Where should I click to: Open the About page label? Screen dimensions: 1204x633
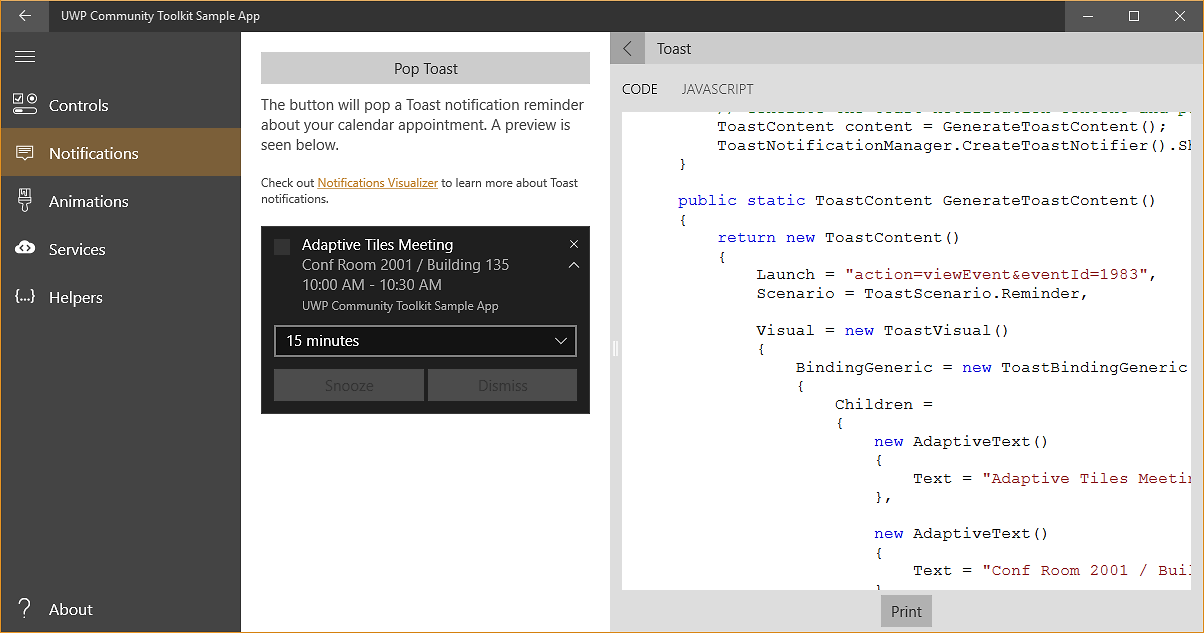(x=71, y=609)
